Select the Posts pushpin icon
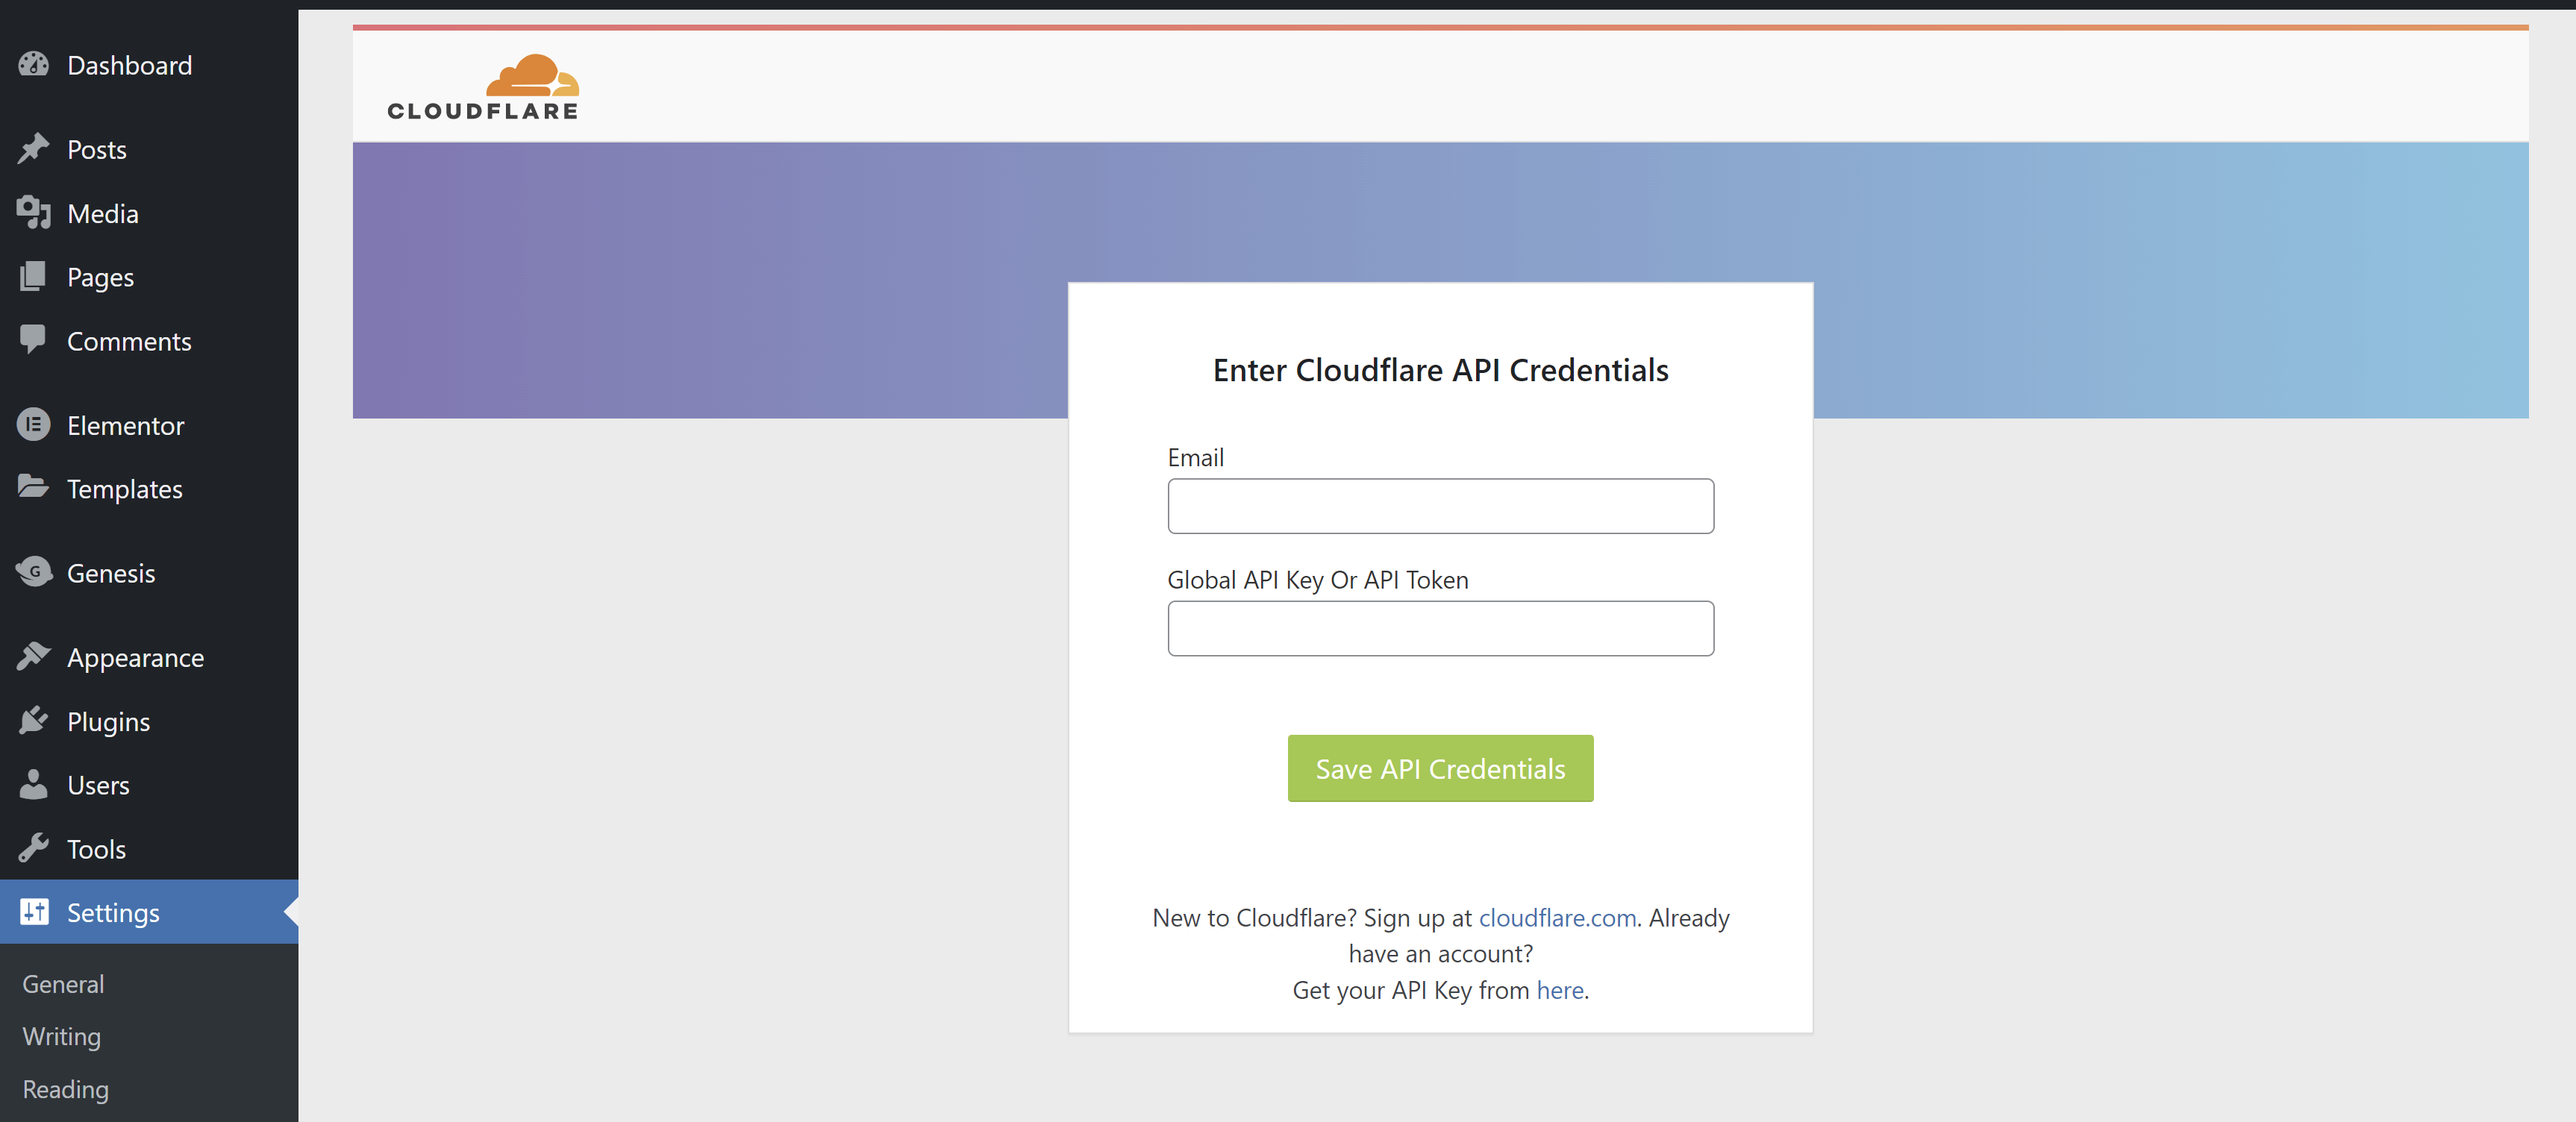 [x=33, y=148]
